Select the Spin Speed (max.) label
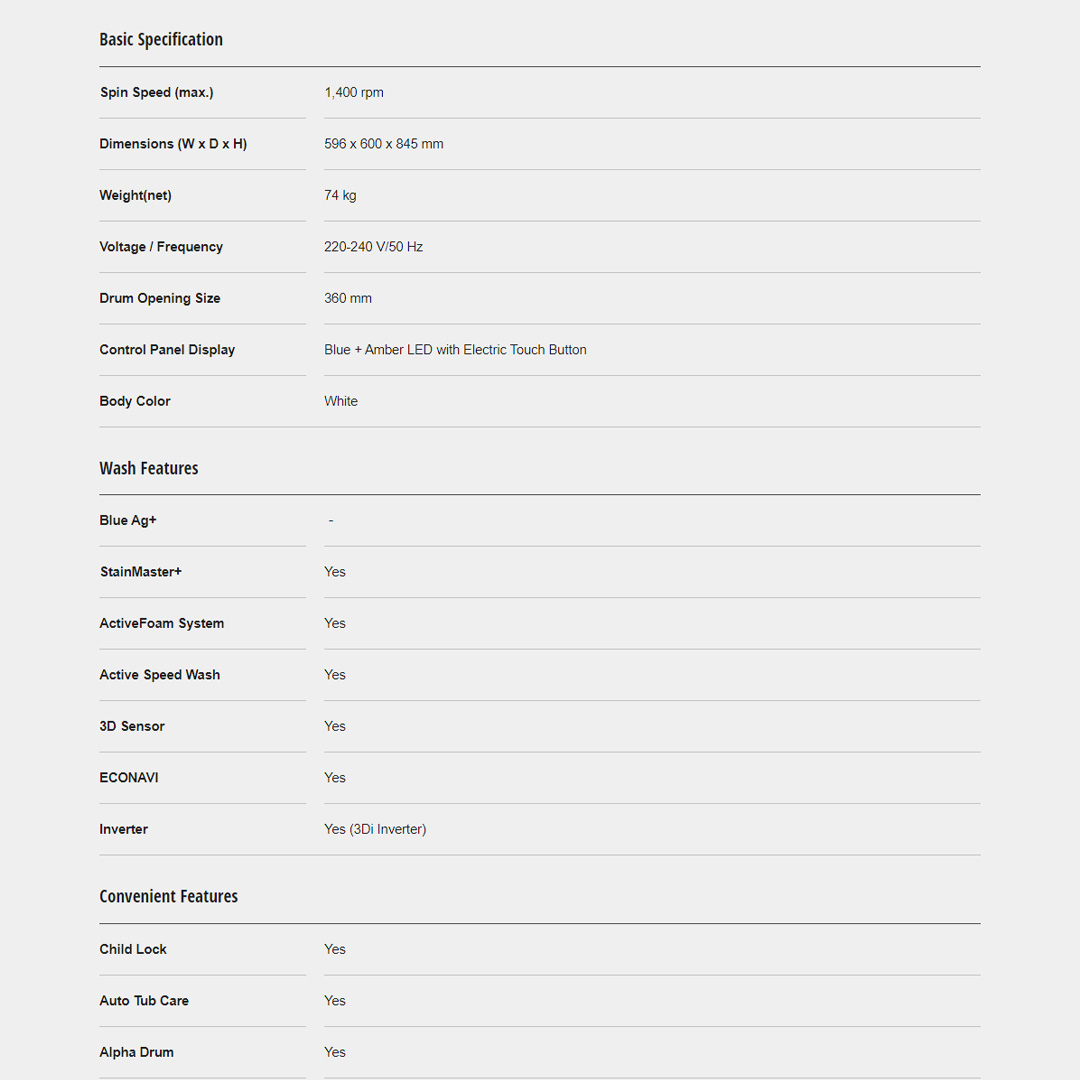 pyautogui.click(x=157, y=93)
